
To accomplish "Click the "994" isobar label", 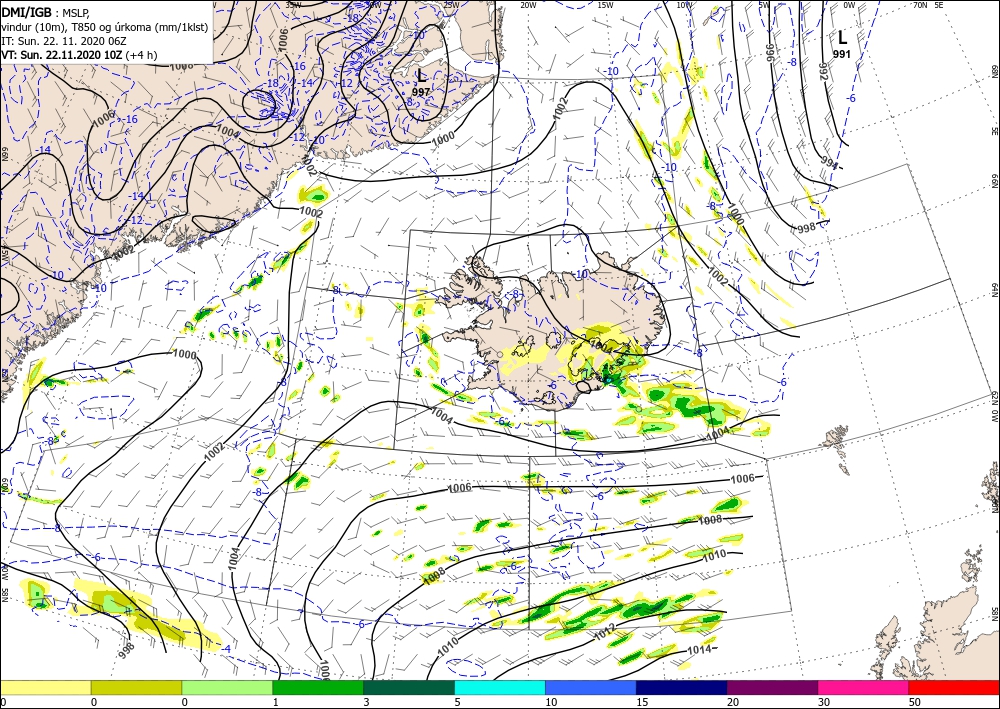I will pyautogui.click(x=827, y=163).
